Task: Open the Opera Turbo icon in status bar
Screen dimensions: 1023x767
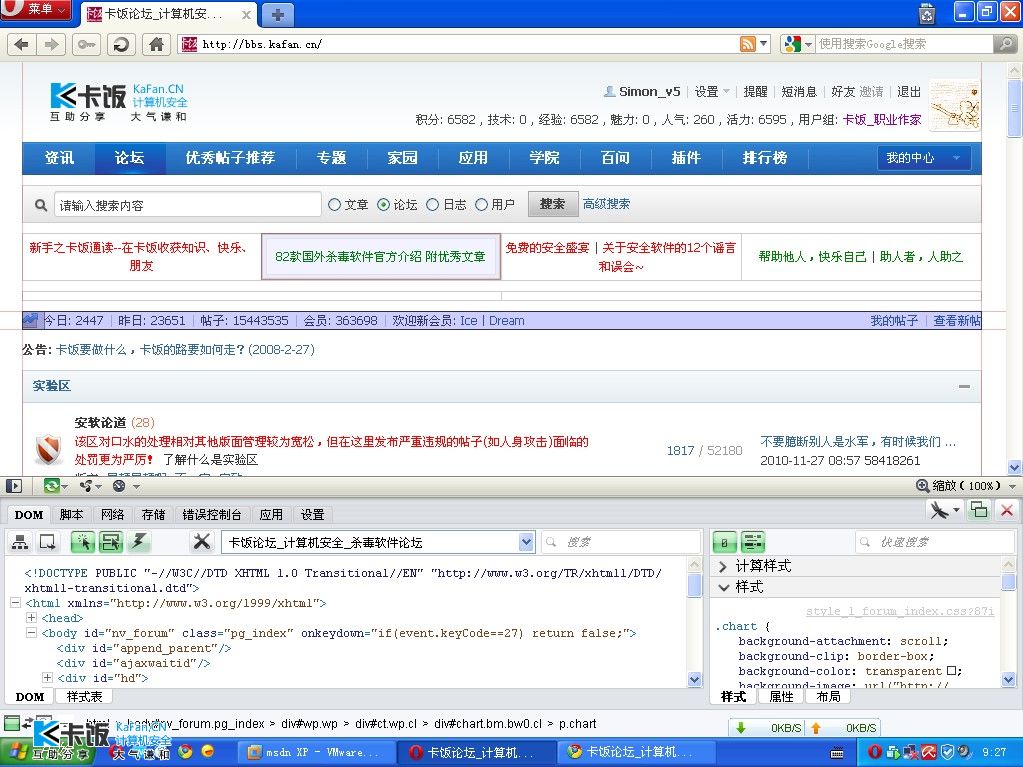Action: 119,486
